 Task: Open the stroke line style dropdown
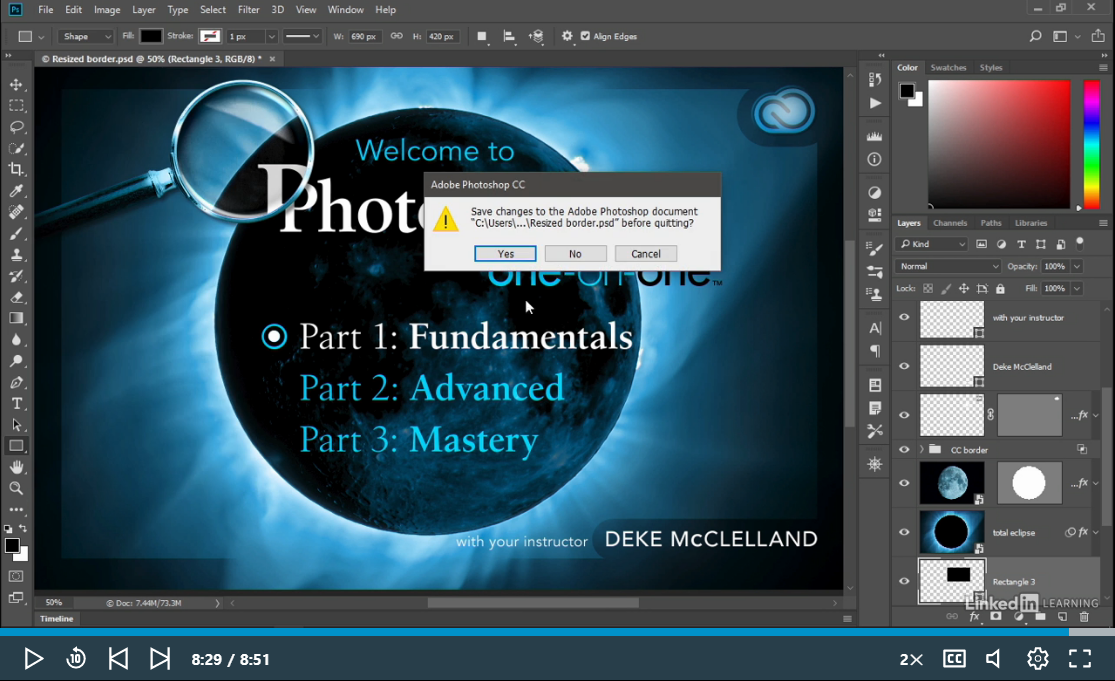pos(302,36)
